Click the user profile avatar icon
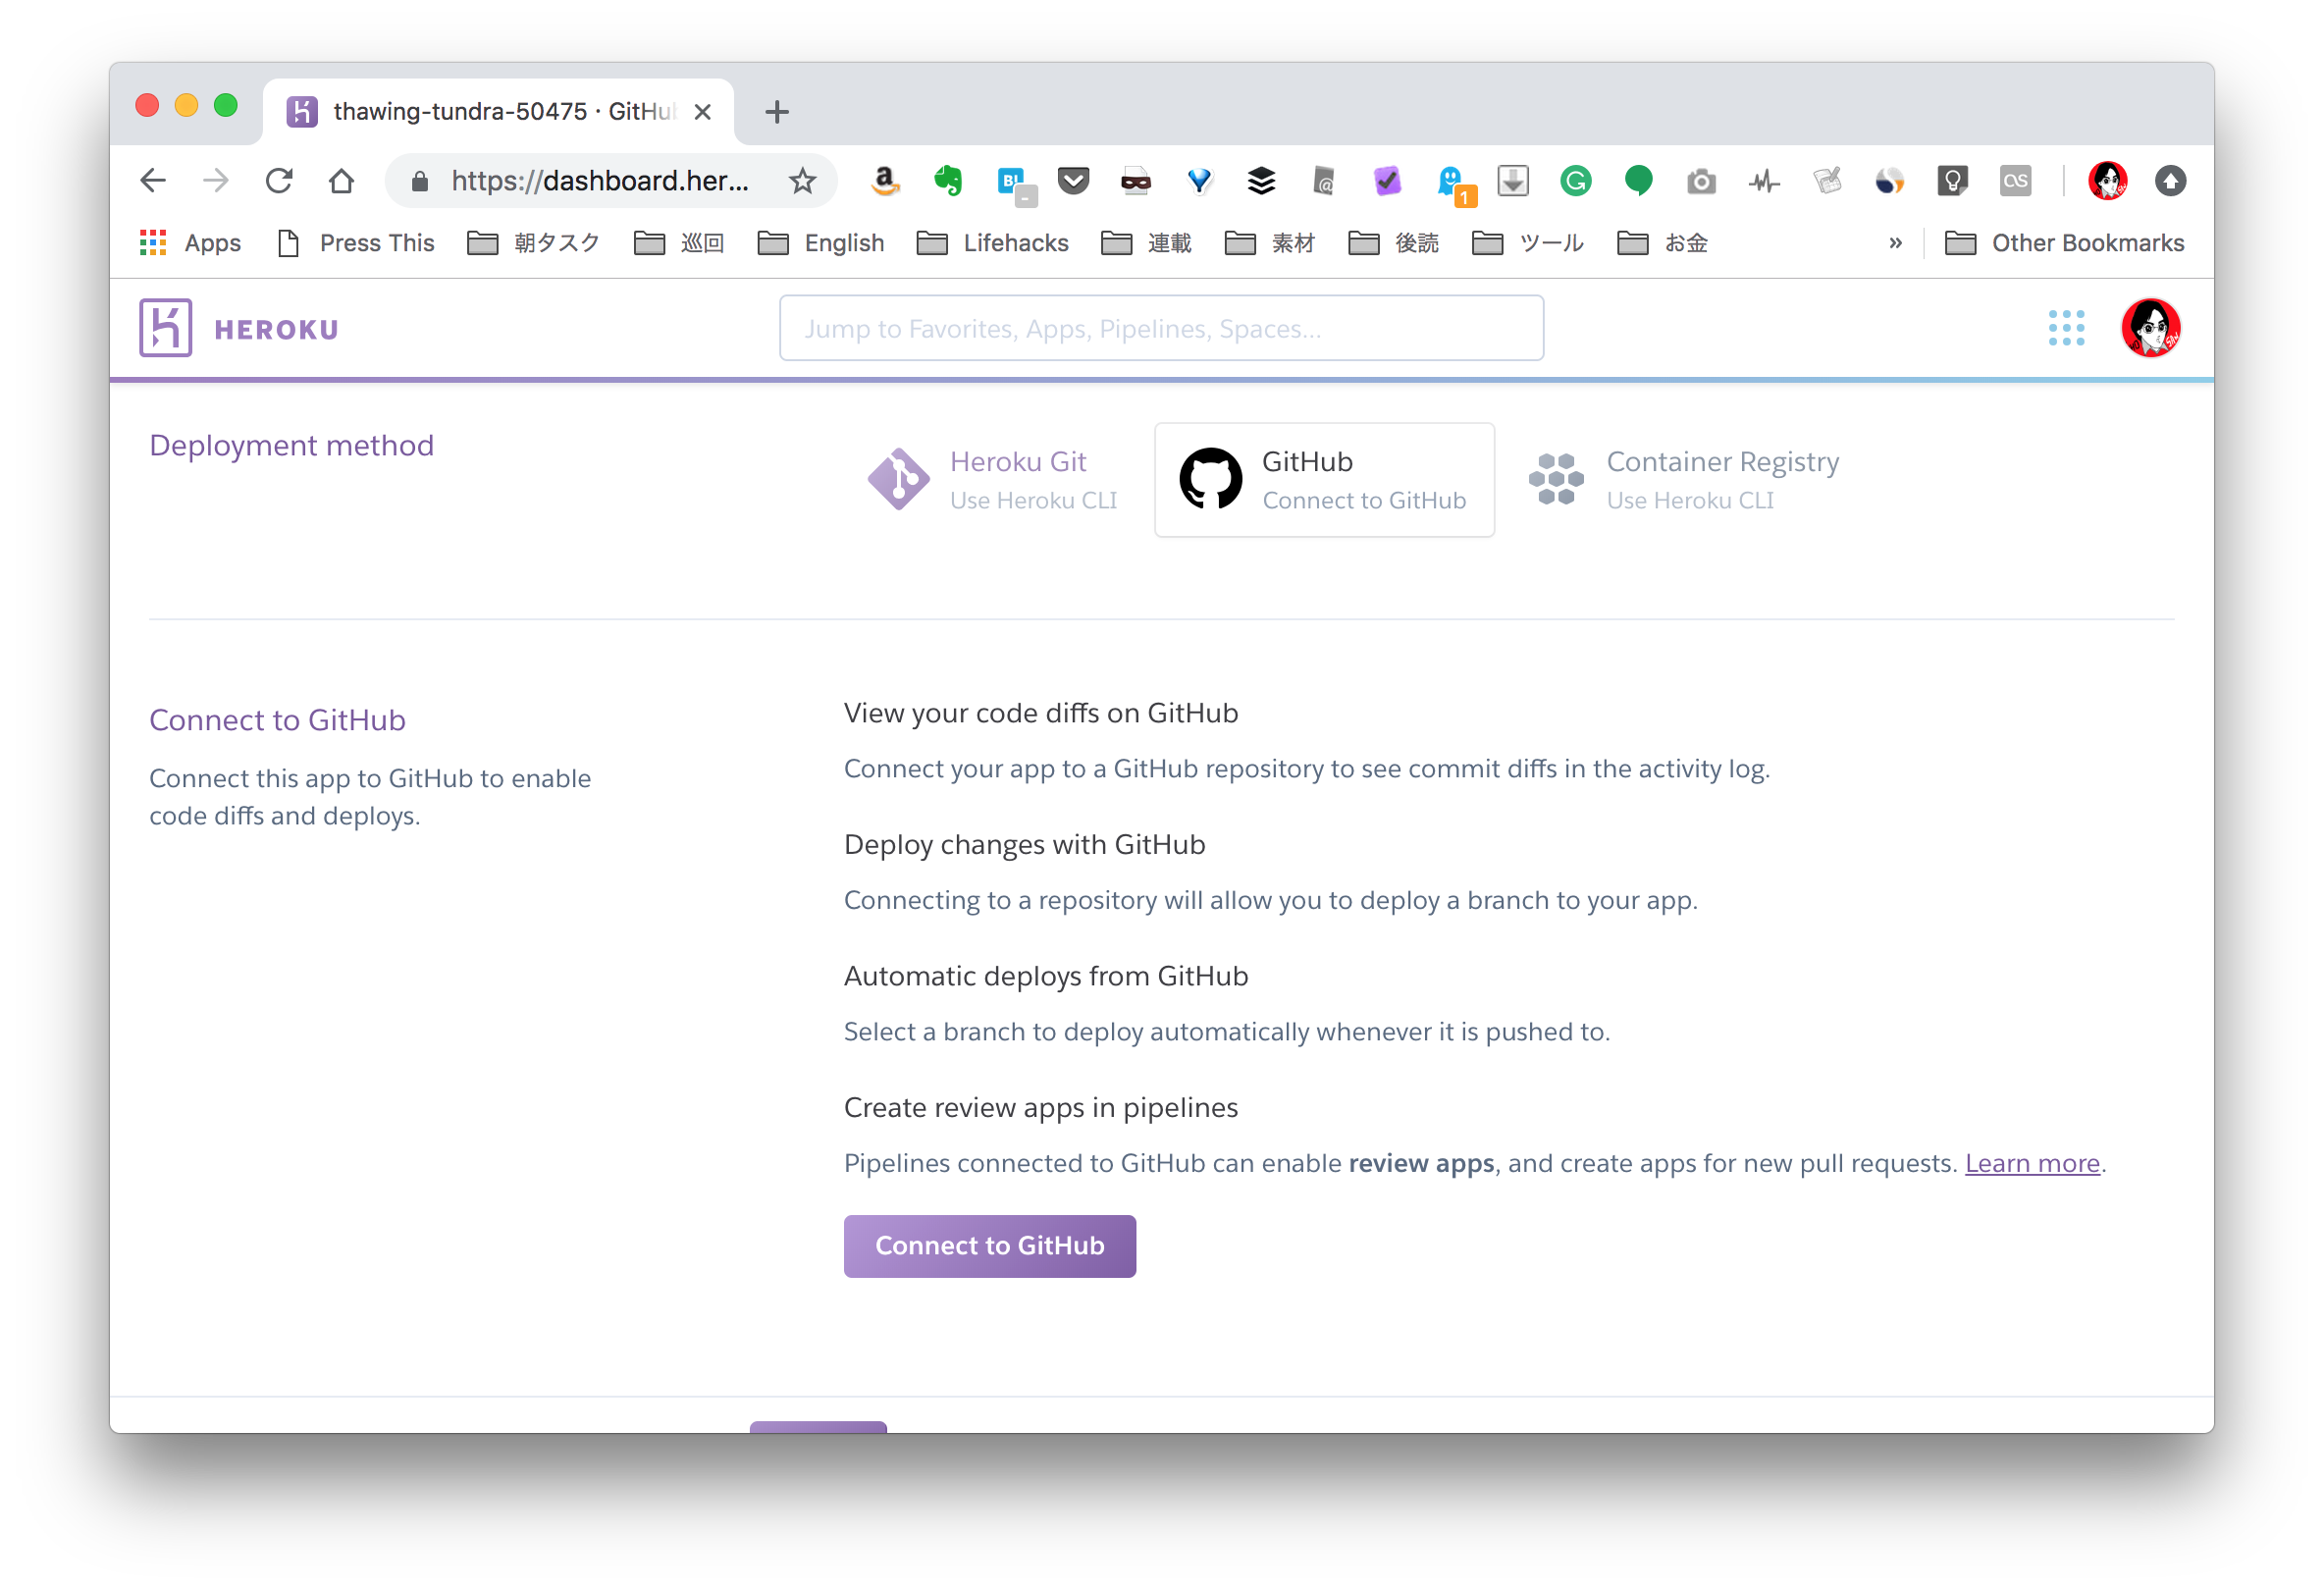Viewport: 2324px width, 1590px height. click(2152, 329)
